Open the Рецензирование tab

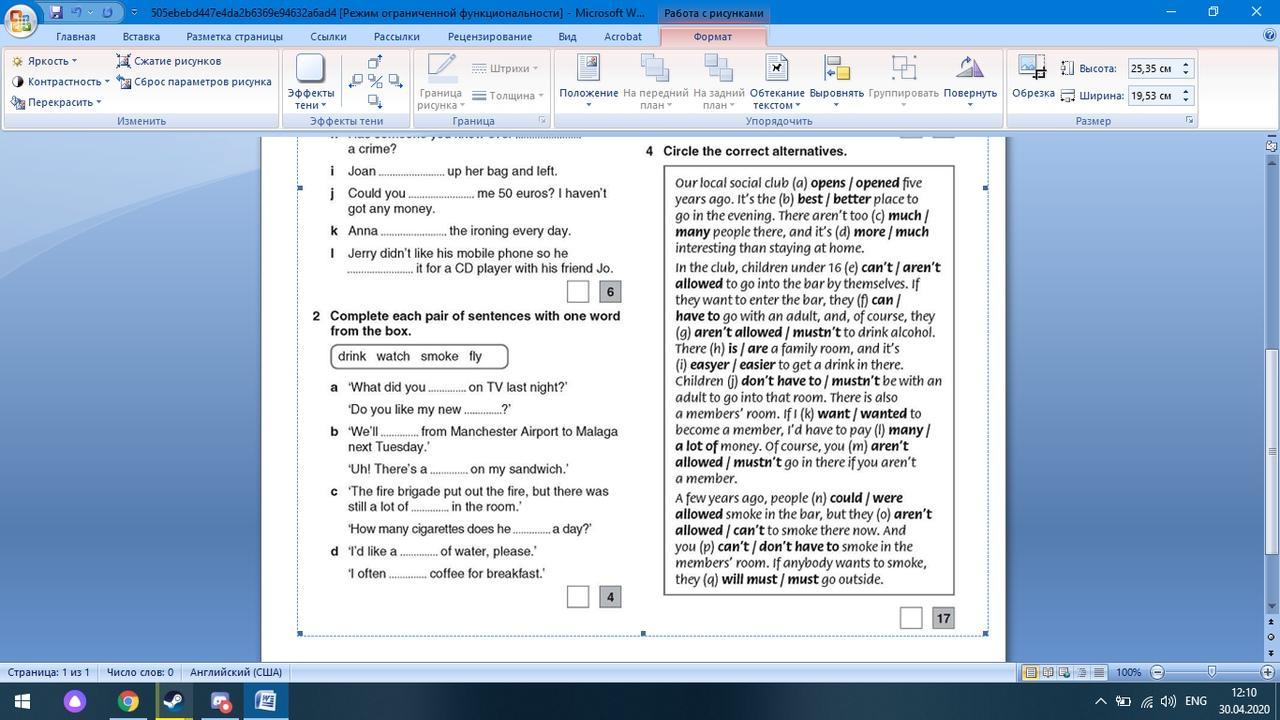tap(490, 37)
